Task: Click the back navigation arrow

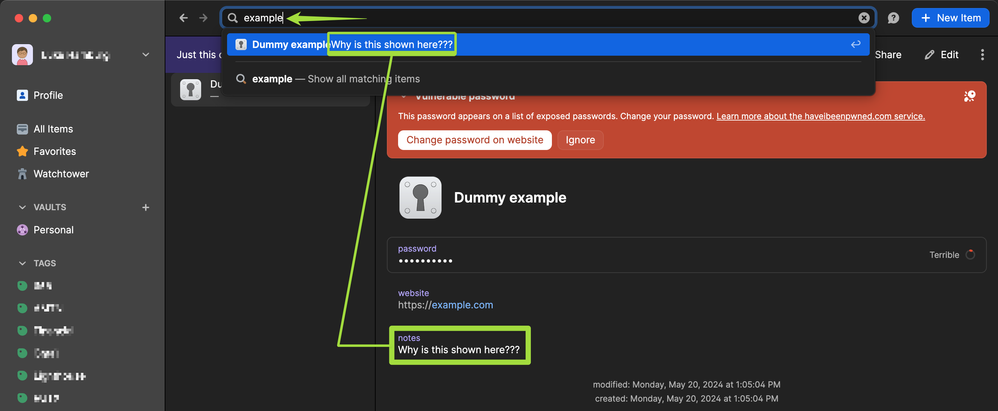Action: point(183,18)
